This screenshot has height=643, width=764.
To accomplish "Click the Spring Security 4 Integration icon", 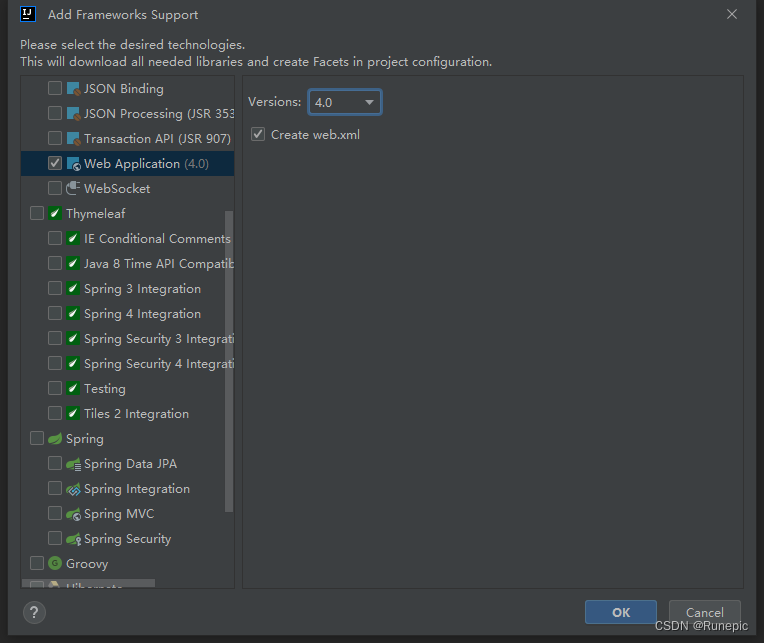I will [x=73, y=363].
